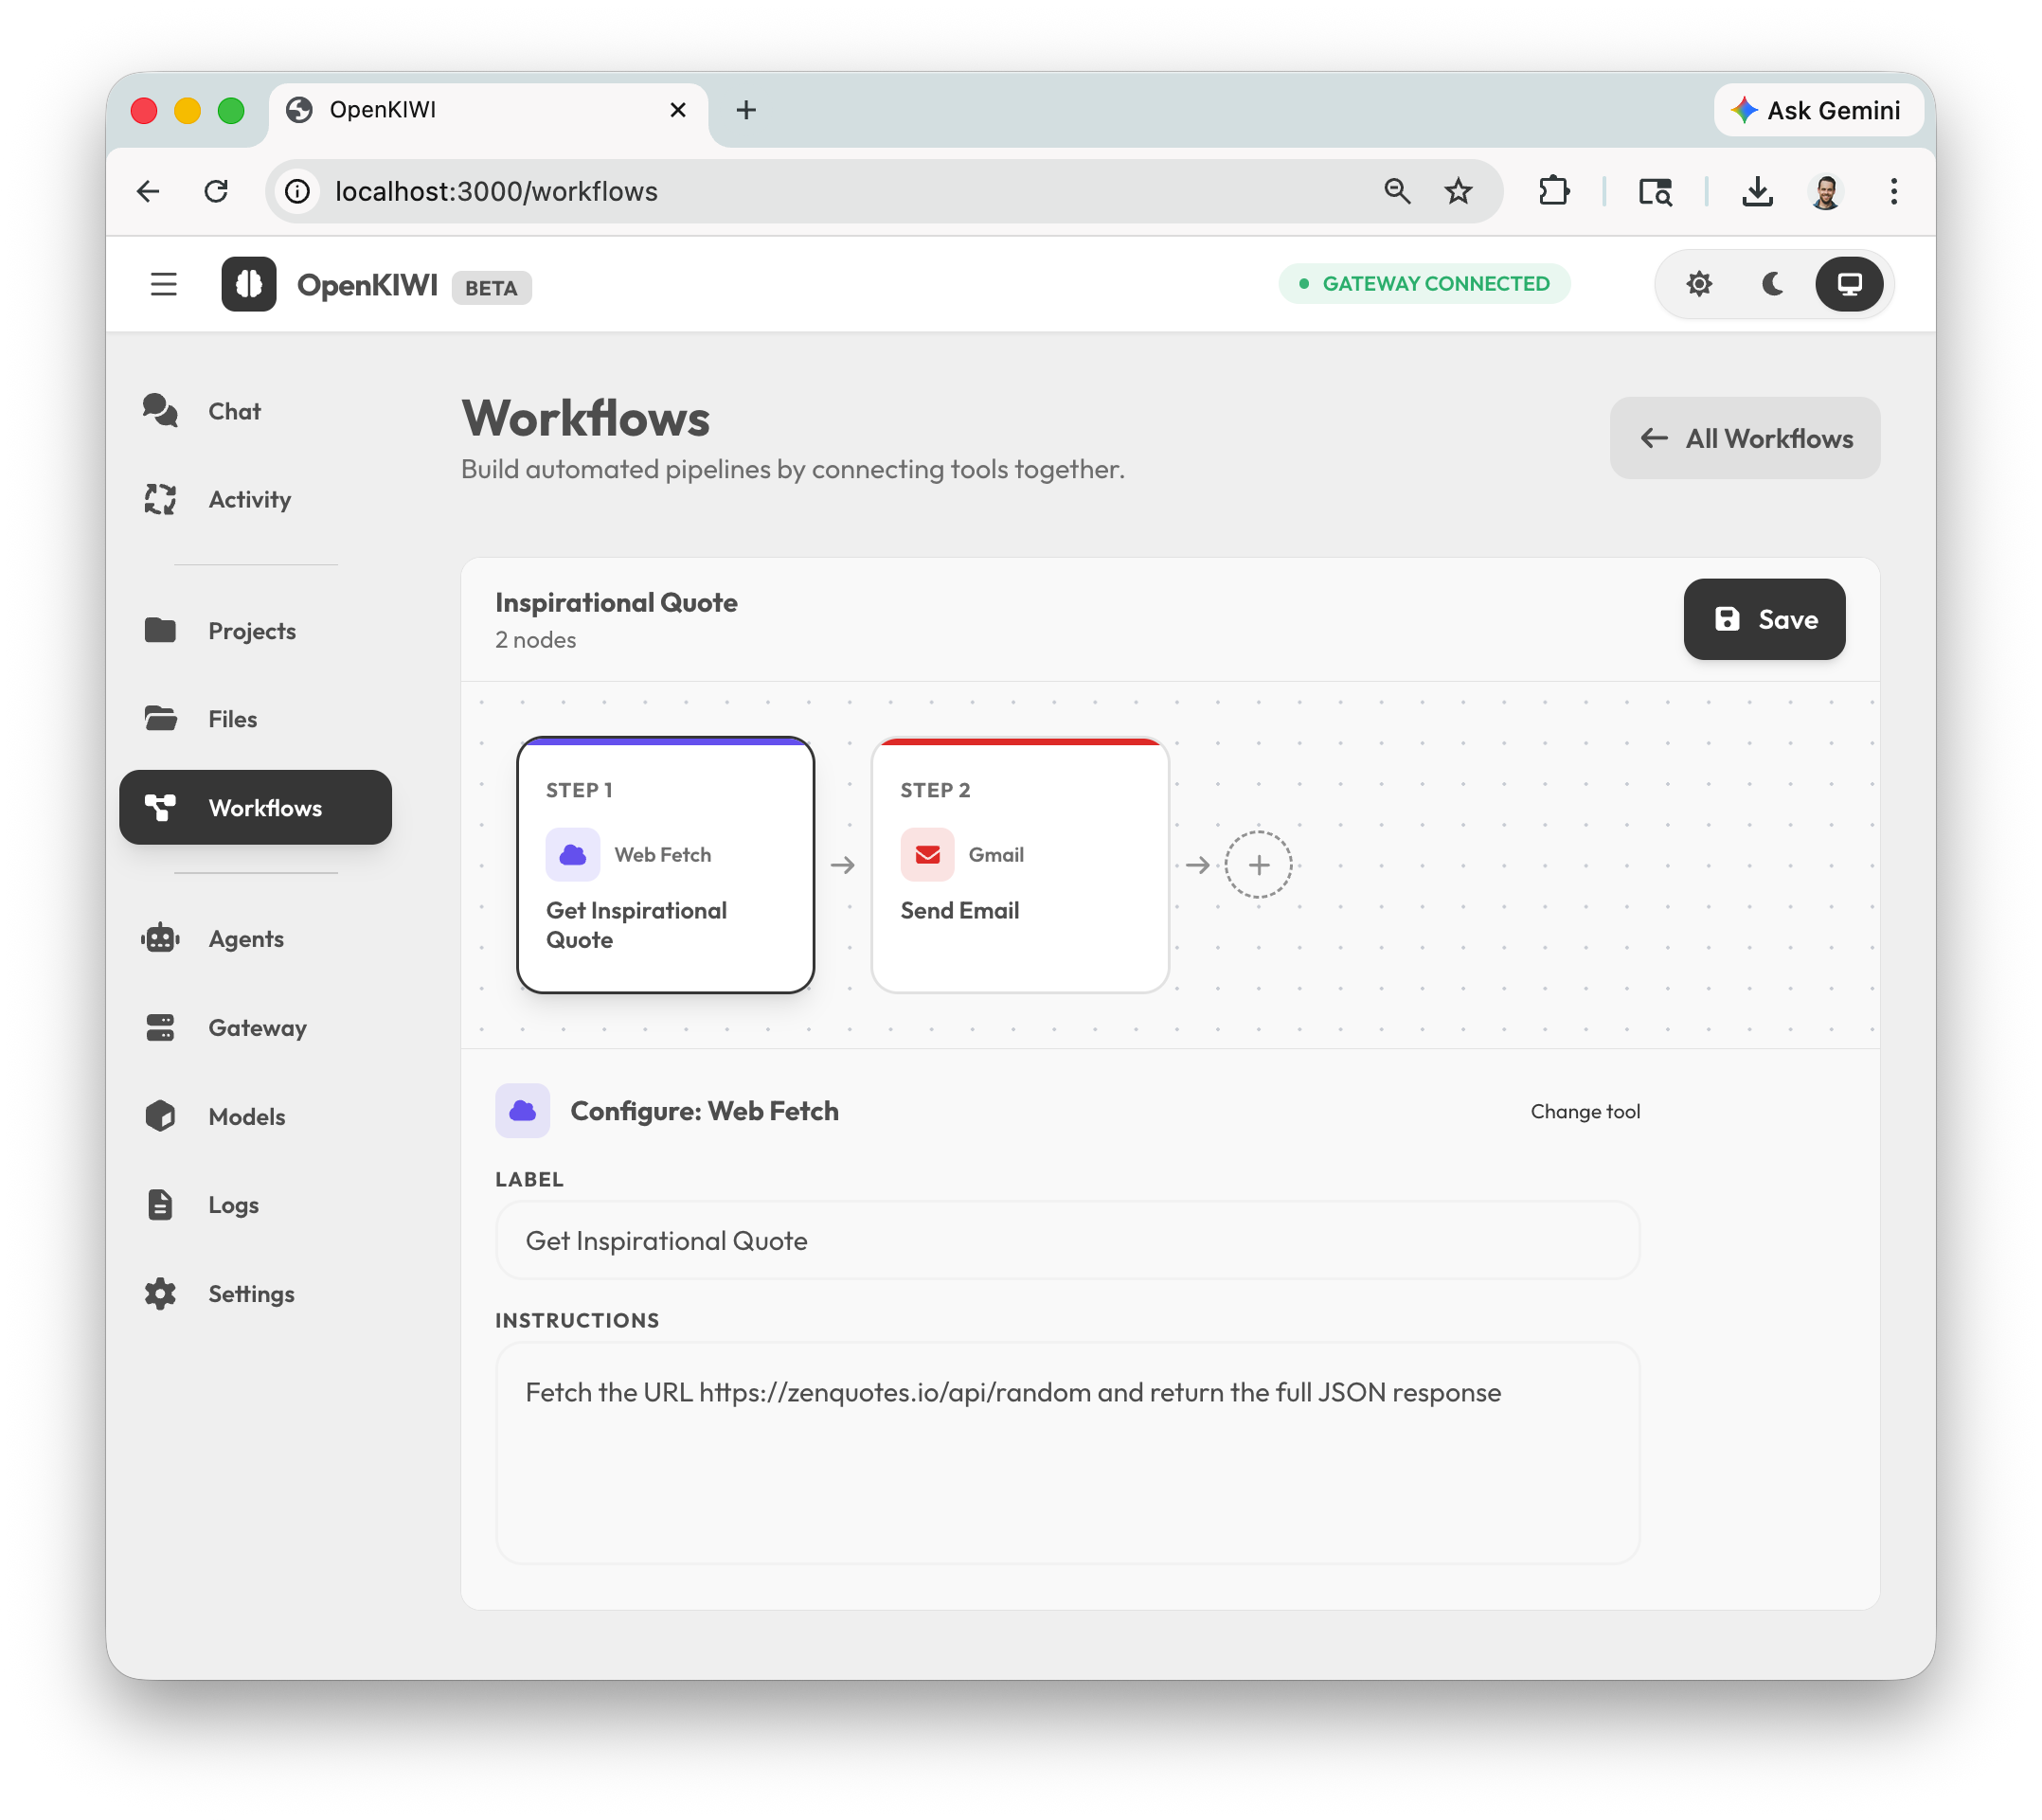Open browser extensions puzzle icon
2042x1820 pixels.
1553,191
